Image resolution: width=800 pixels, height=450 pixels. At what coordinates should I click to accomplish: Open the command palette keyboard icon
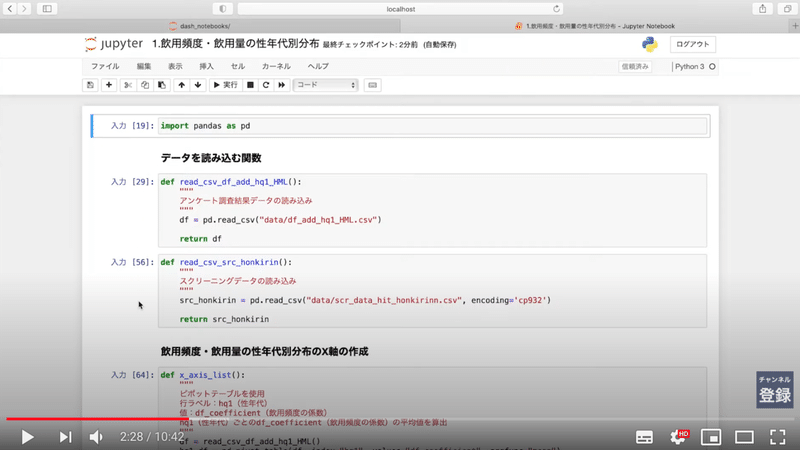click(x=372, y=85)
